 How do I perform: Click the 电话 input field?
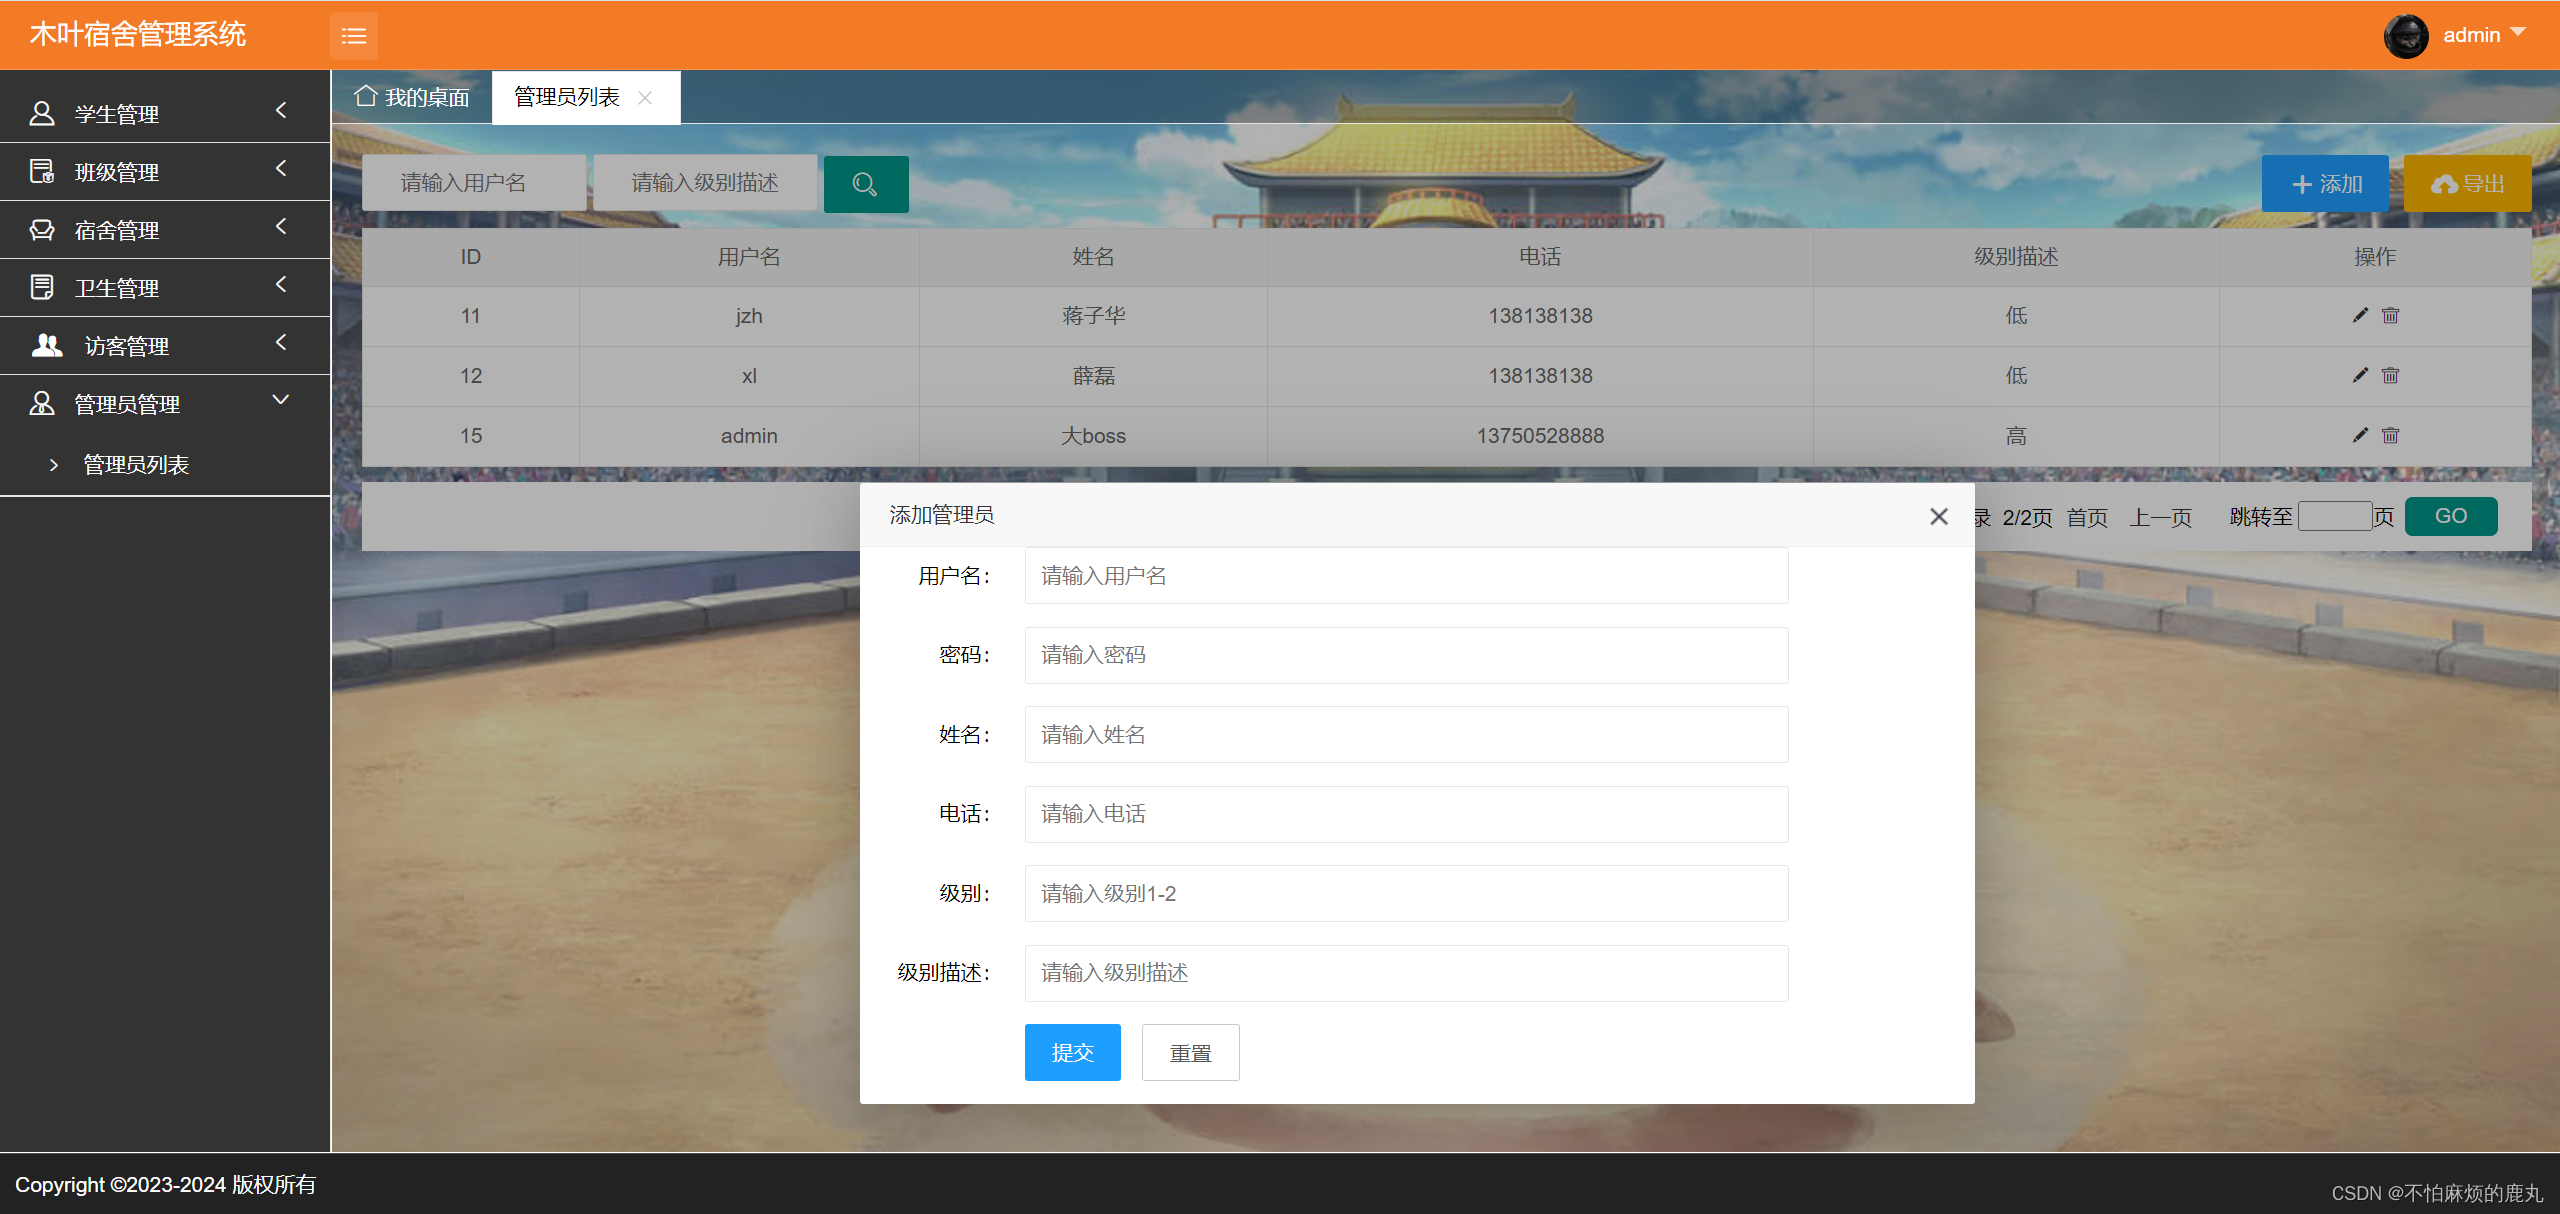click(1406, 814)
